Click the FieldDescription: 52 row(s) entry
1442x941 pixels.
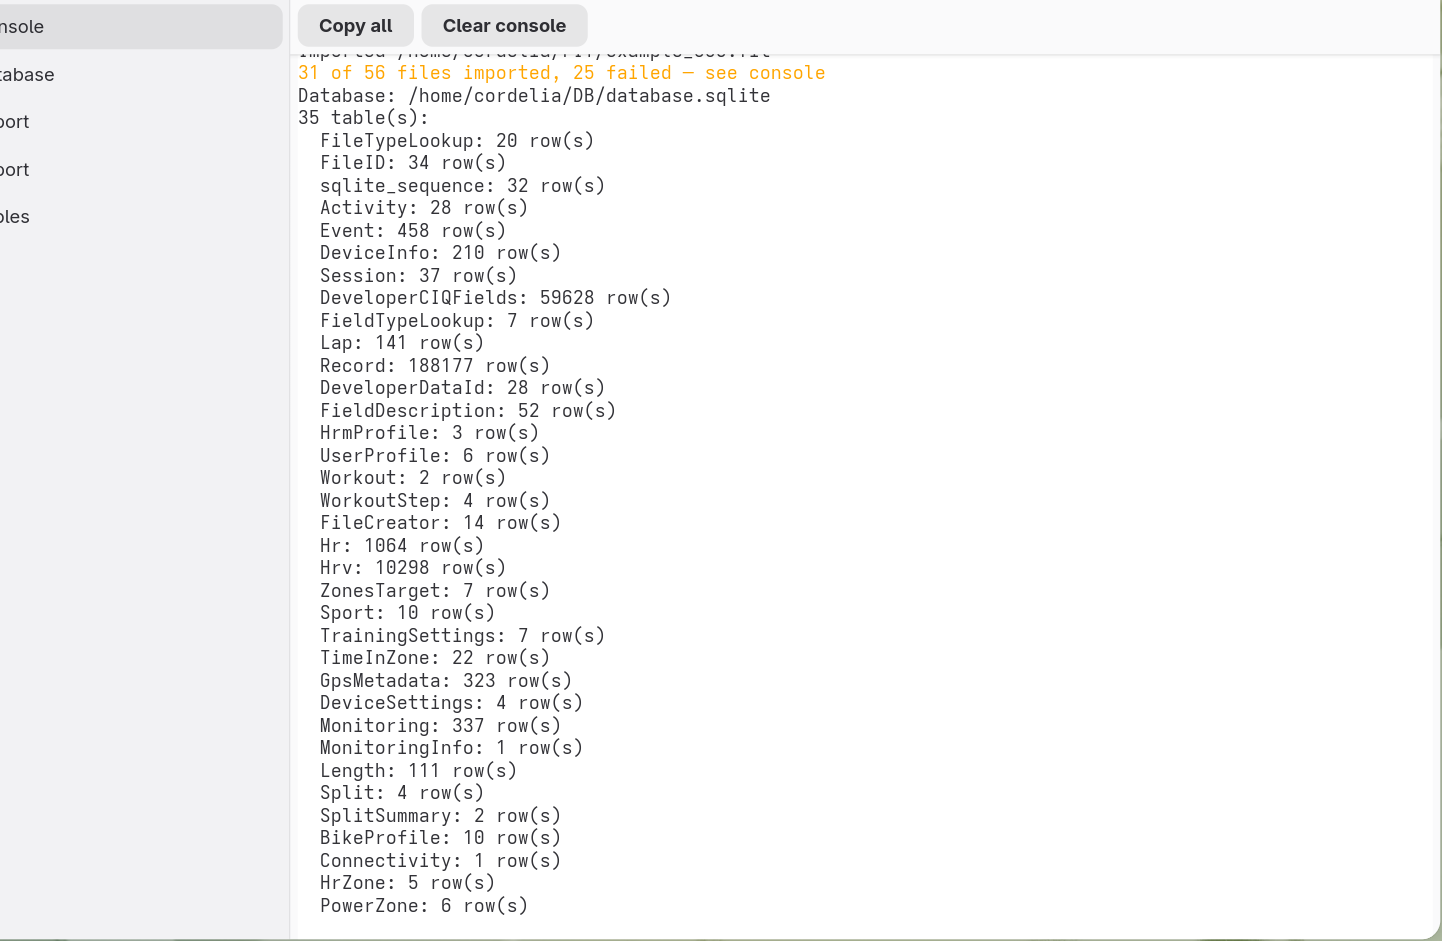tap(468, 411)
